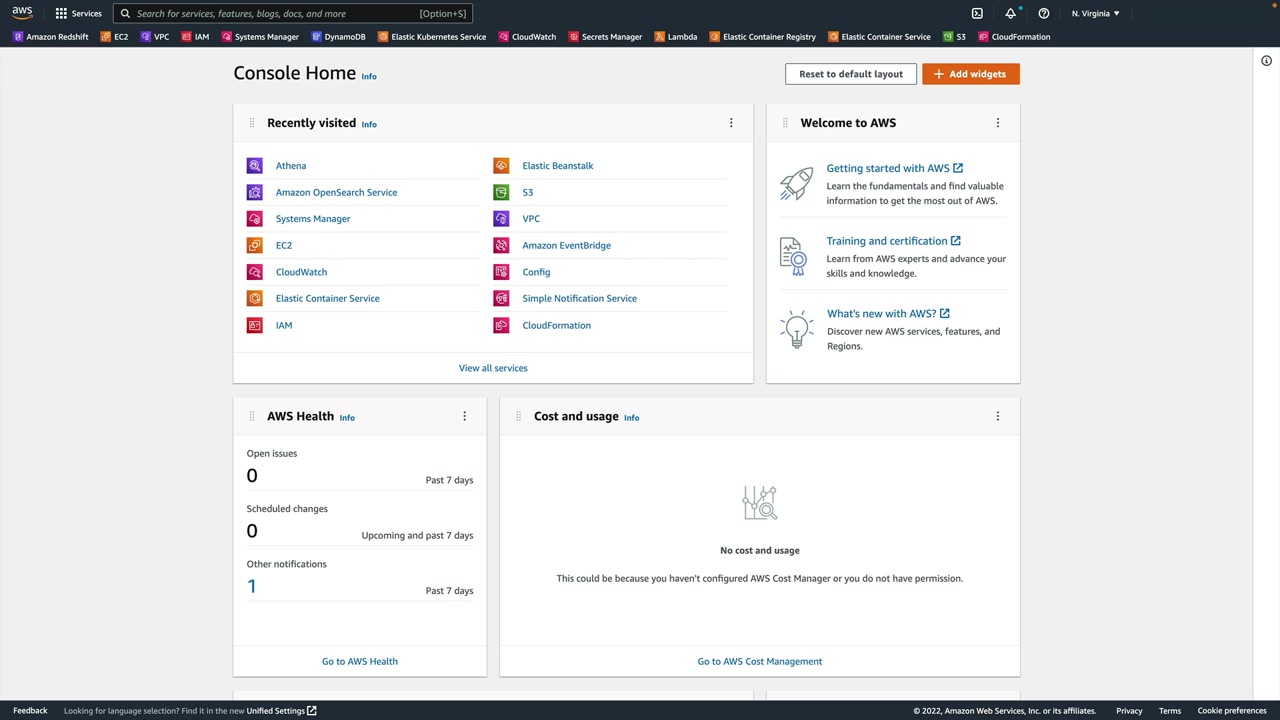Open the Terms link in footer
The image size is (1280, 720).
[1170, 711]
